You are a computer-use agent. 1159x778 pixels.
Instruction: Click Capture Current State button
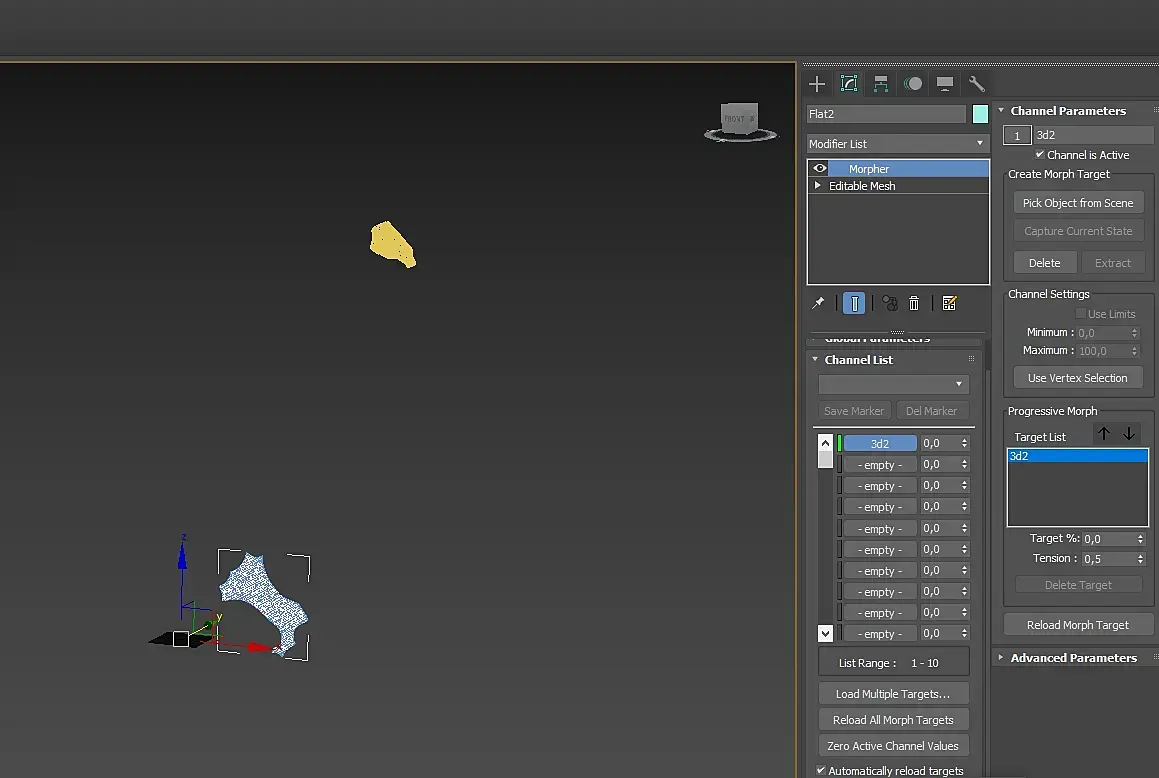point(1078,231)
